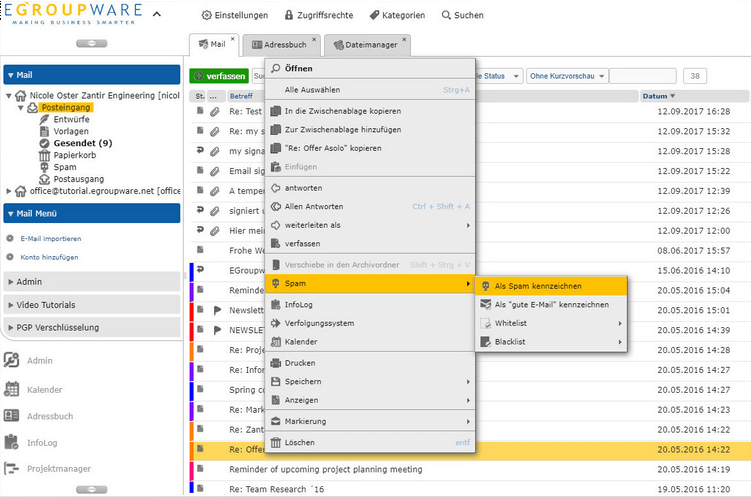Open the Gesendet (9) folder
The image size is (751, 497).
point(82,143)
